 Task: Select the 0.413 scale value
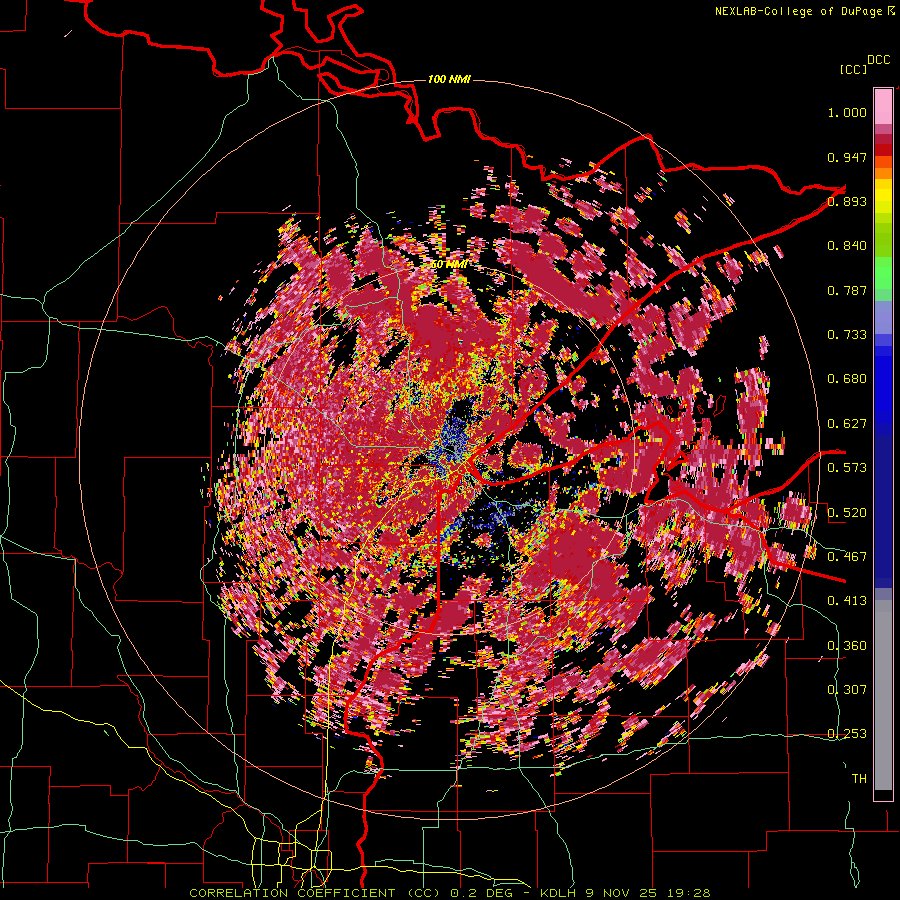(847, 601)
